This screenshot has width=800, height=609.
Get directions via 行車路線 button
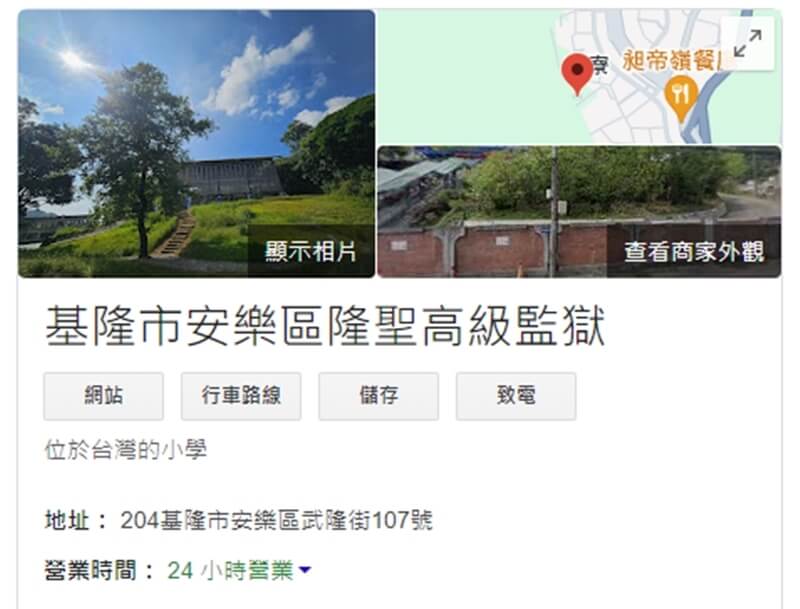[x=241, y=396]
